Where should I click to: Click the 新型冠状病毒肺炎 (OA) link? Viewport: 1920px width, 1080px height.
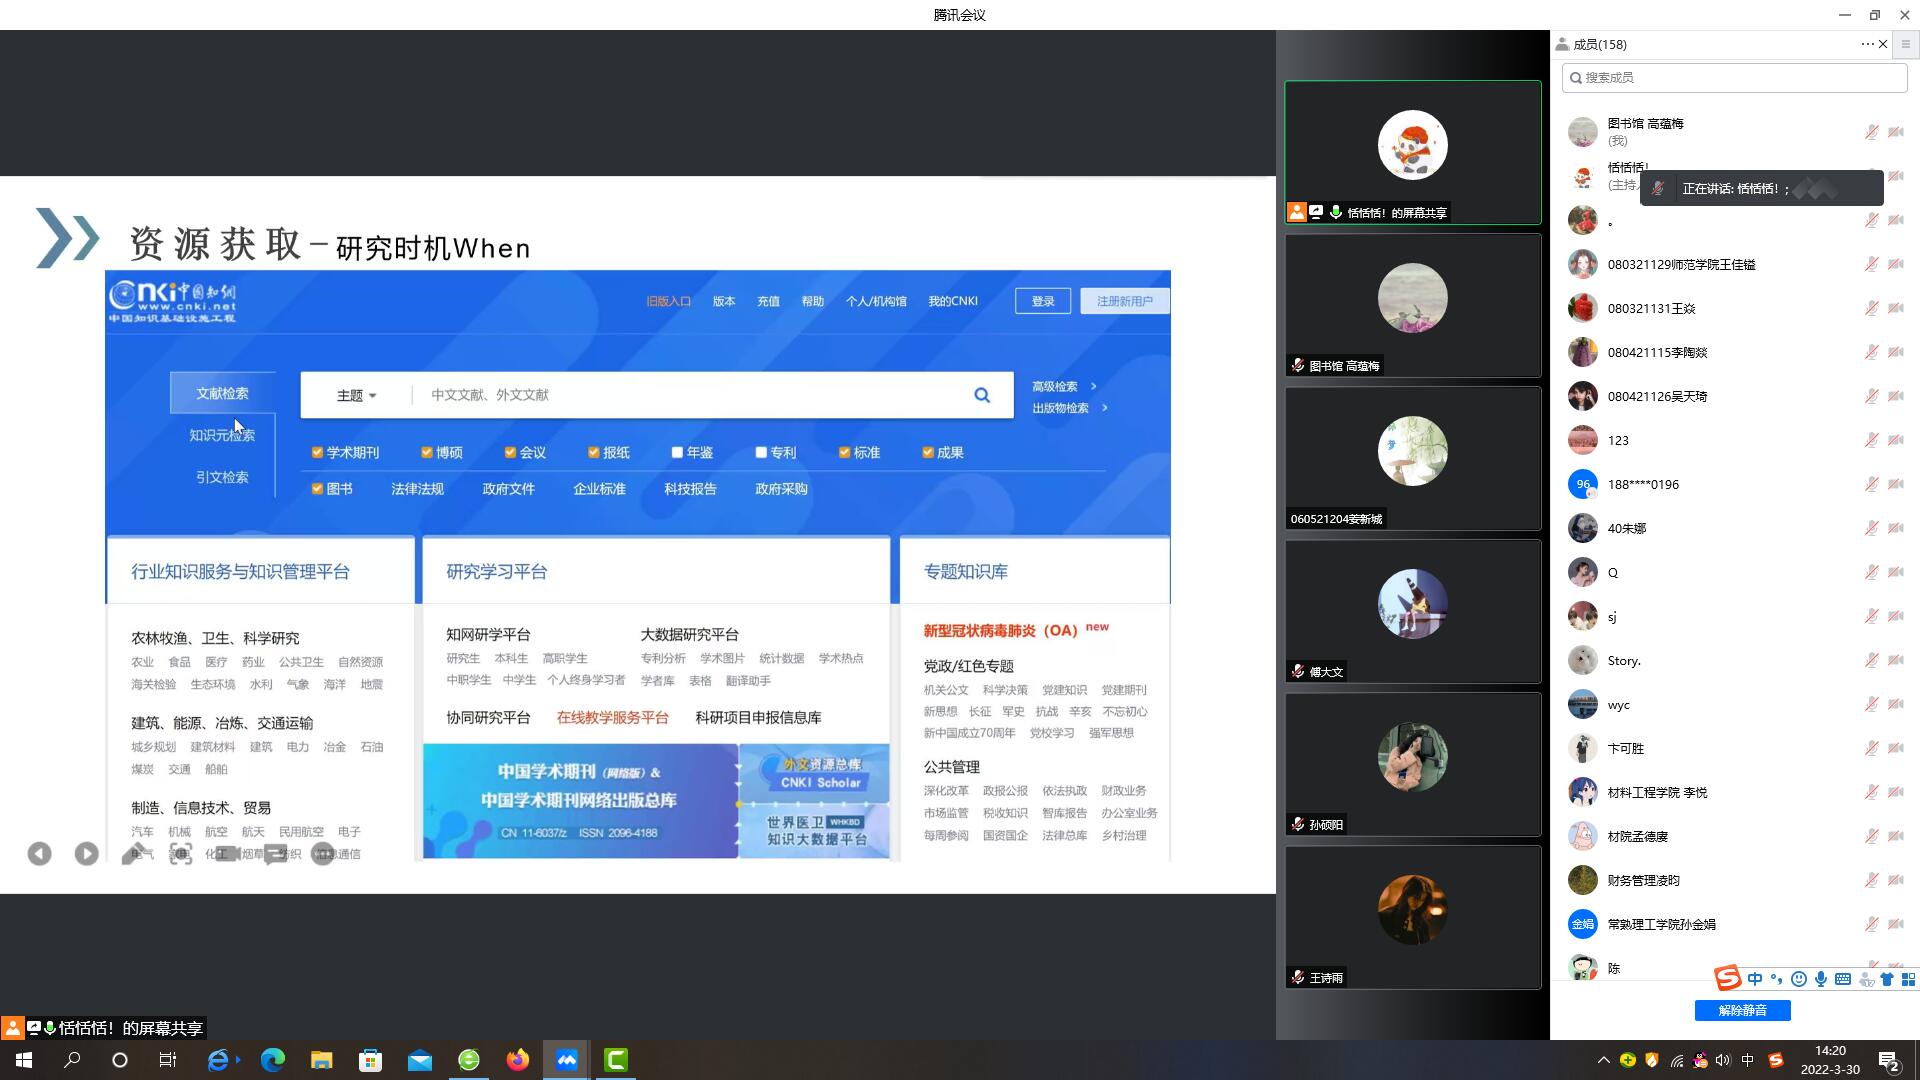(x=1000, y=631)
